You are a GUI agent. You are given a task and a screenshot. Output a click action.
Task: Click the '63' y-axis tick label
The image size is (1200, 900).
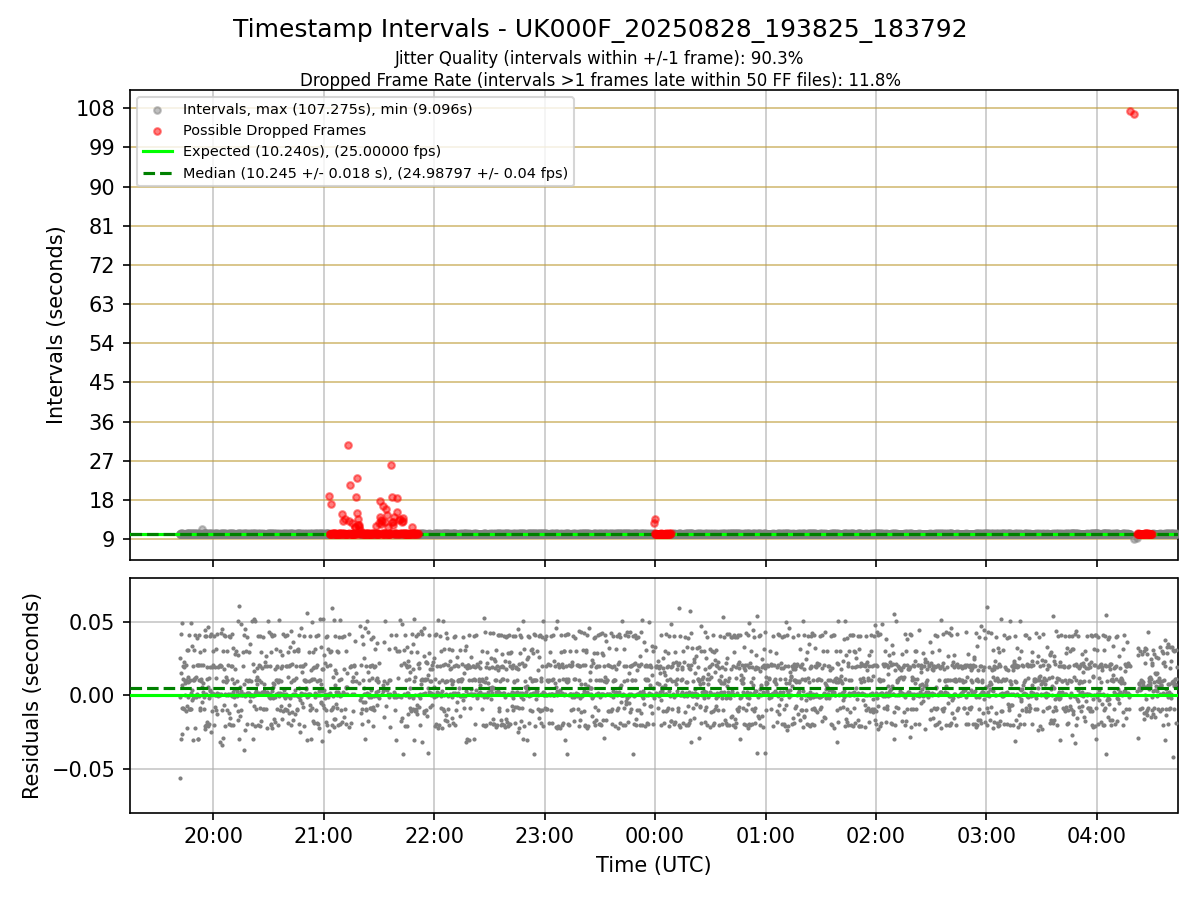pos(102,304)
